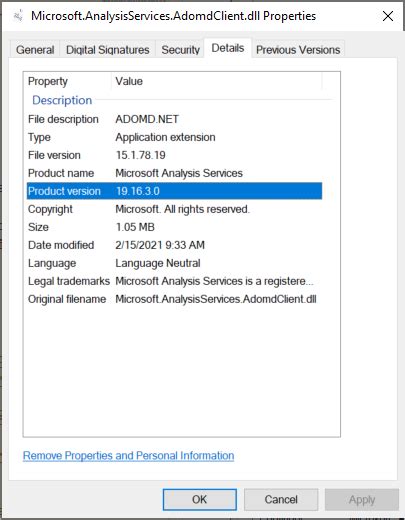Select the Legal trademarks row
The width and height of the screenshot is (405, 520).
pyautogui.click(x=174, y=281)
